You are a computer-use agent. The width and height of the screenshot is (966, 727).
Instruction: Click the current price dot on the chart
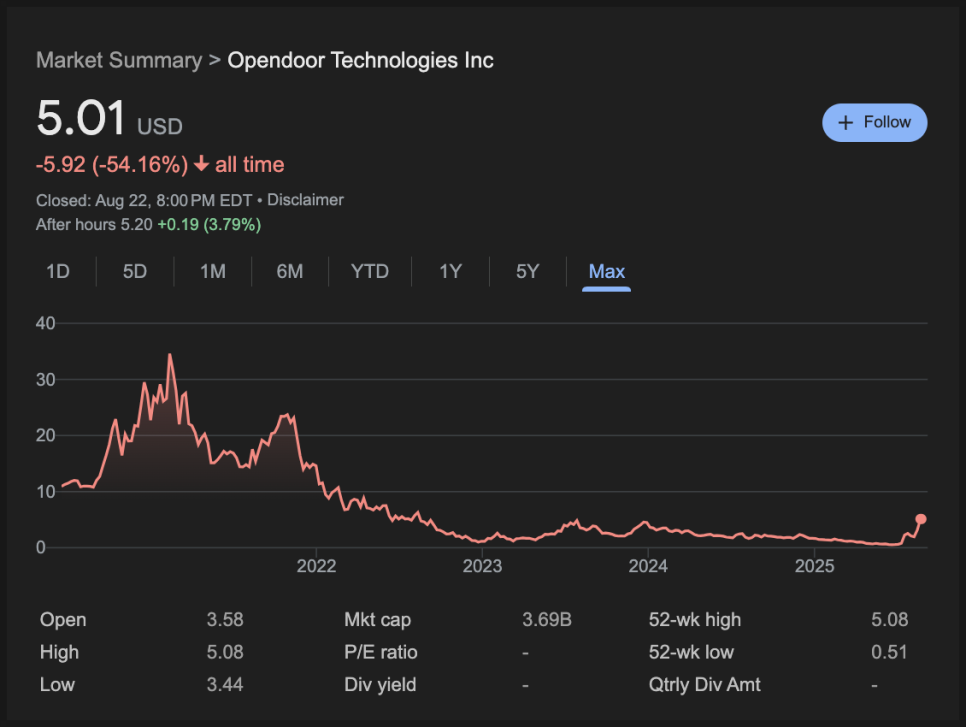920,519
